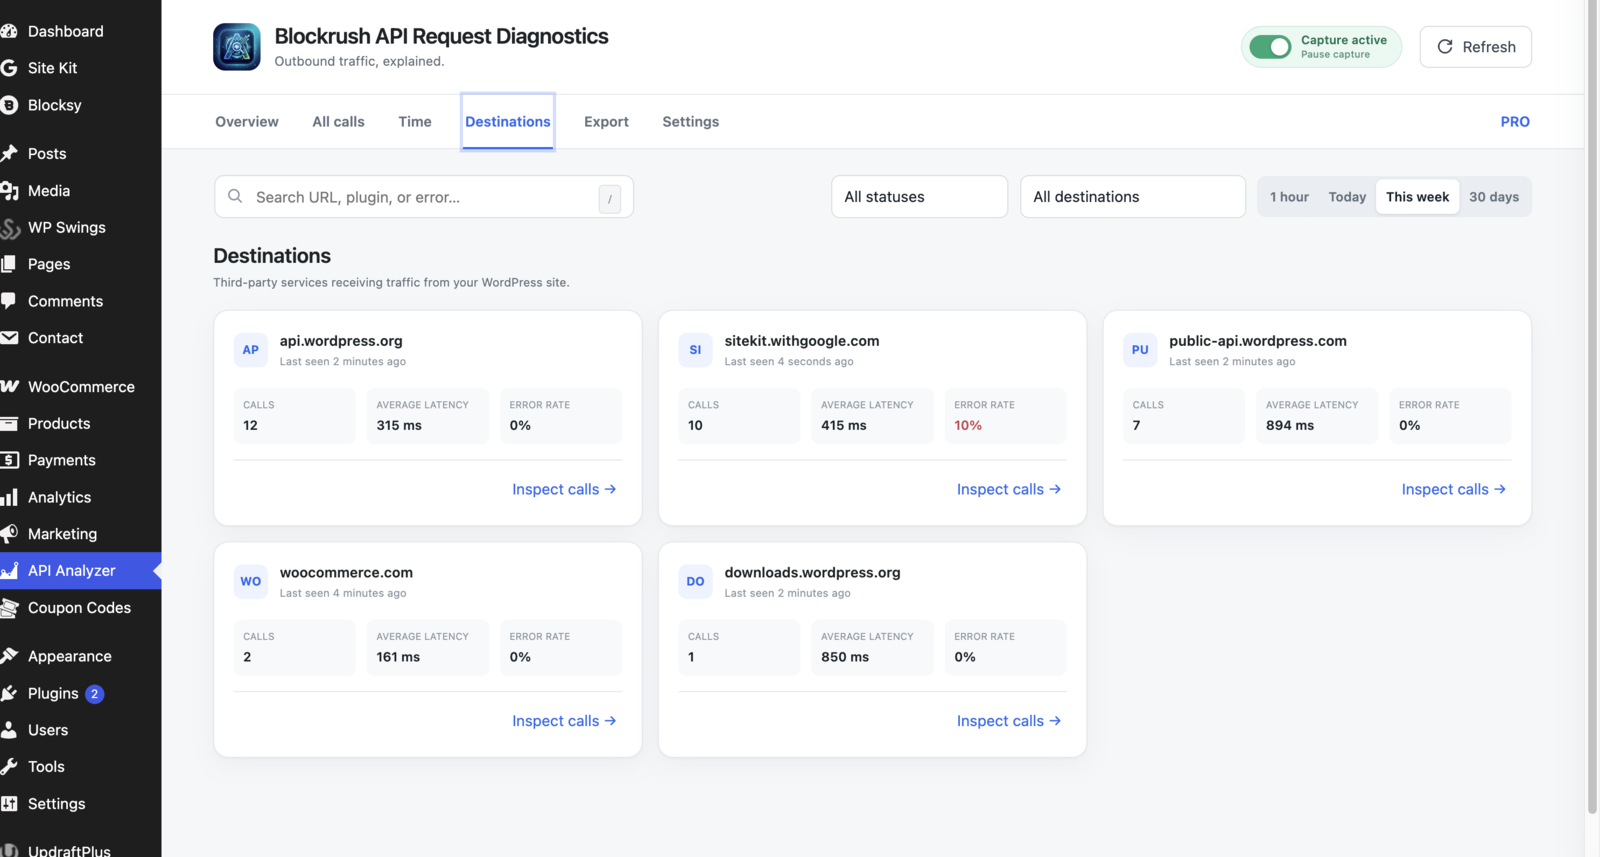Click the Comments bubble icon
Screen dimensions: 1600x857
click(9, 301)
